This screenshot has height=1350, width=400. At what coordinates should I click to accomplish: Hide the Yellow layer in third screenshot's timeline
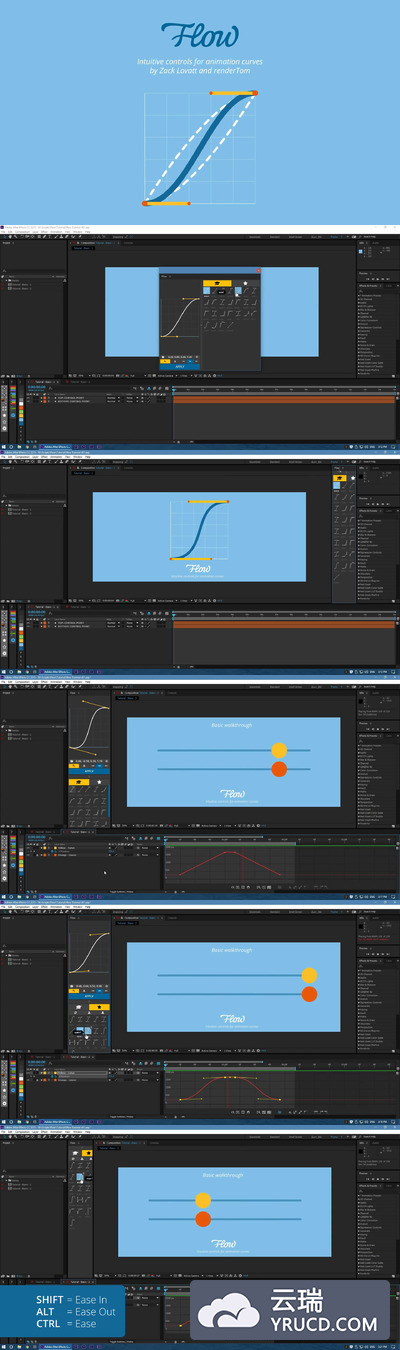click(x=28, y=848)
